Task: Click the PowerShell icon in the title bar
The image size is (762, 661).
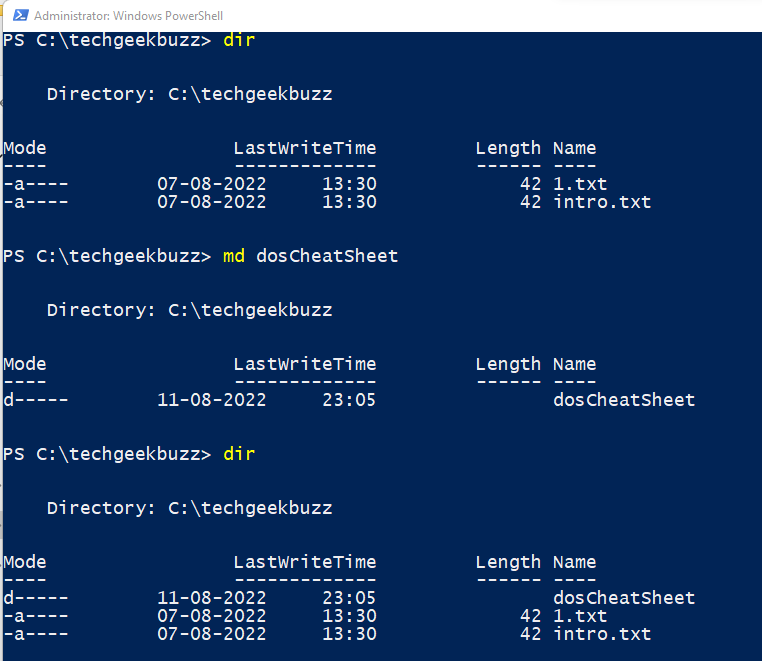Action: point(17,16)
